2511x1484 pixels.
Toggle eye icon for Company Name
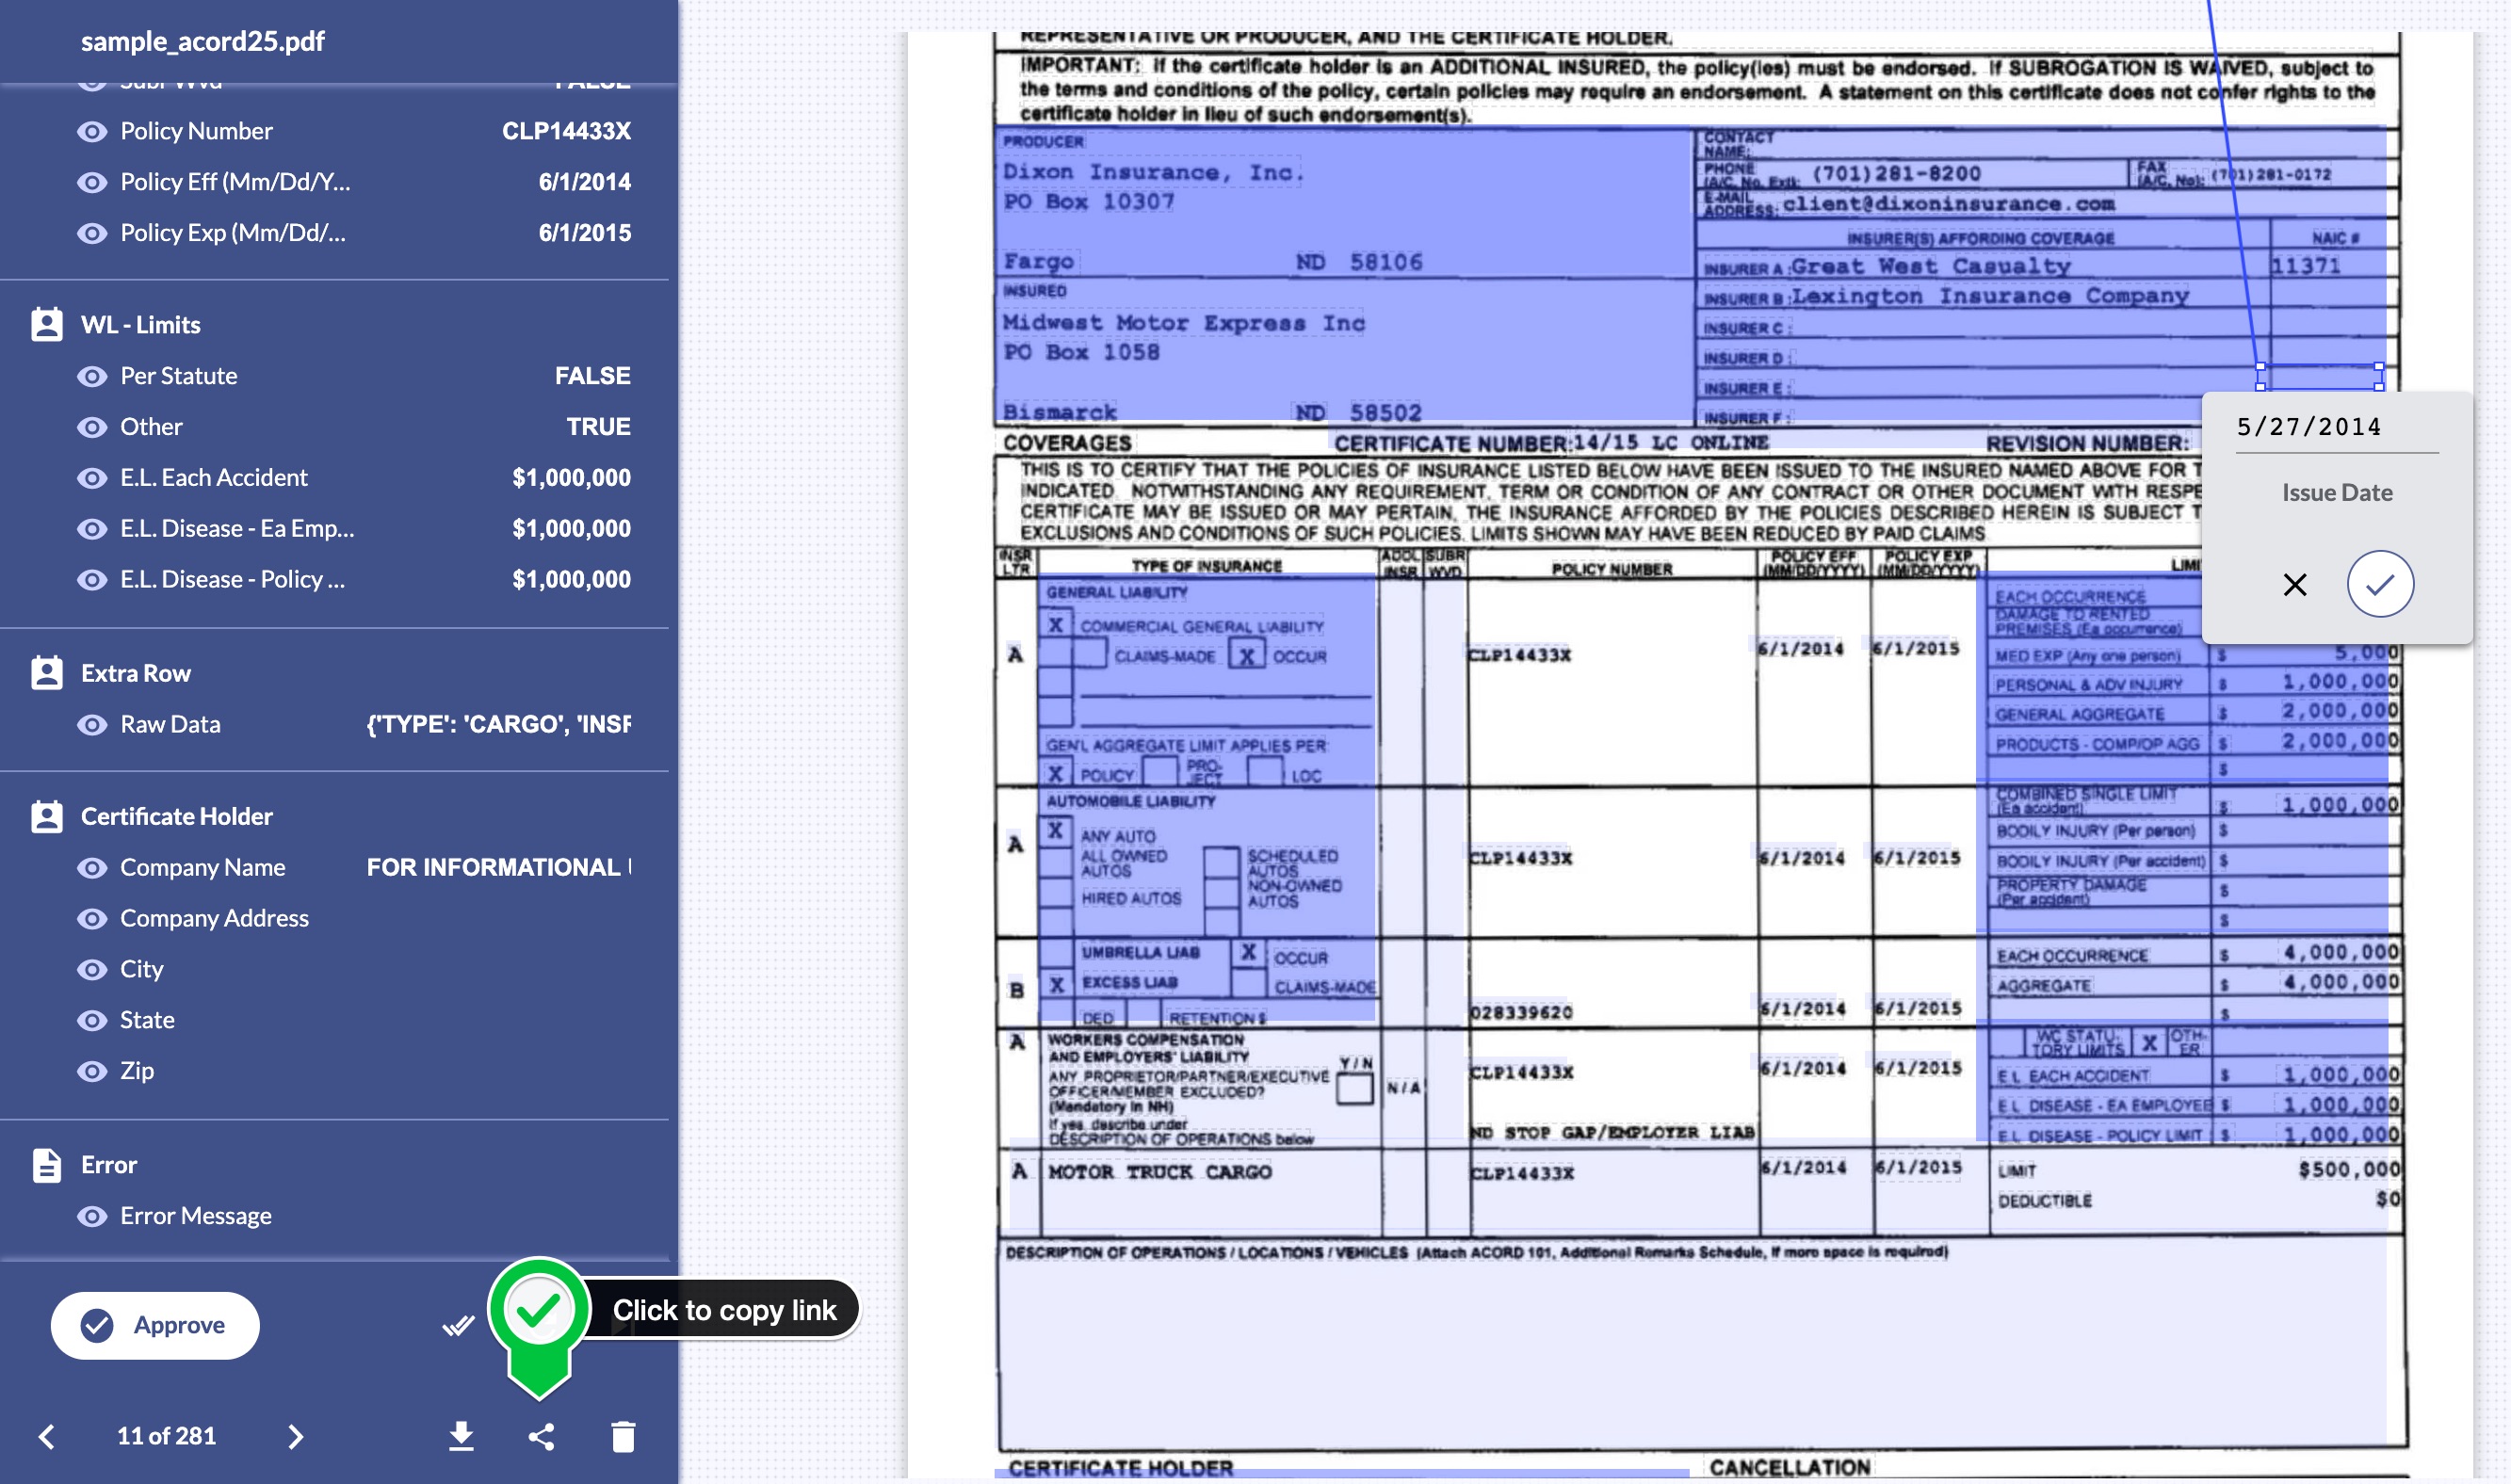[92, 869]
